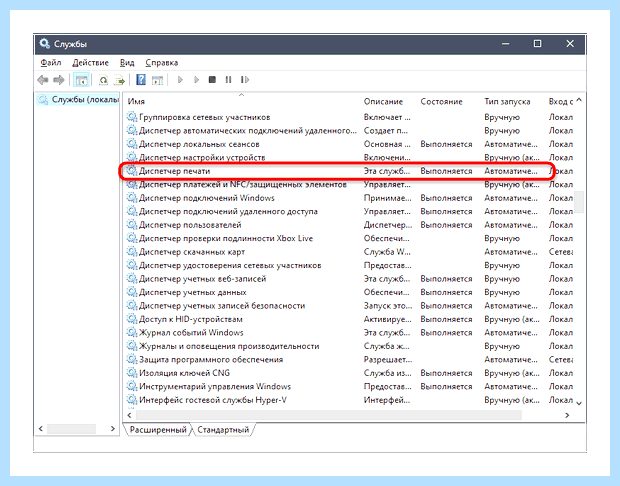Switch to the Стандартный tab
The height and width of the screenshot is (486, 620).
coord(223,429)
